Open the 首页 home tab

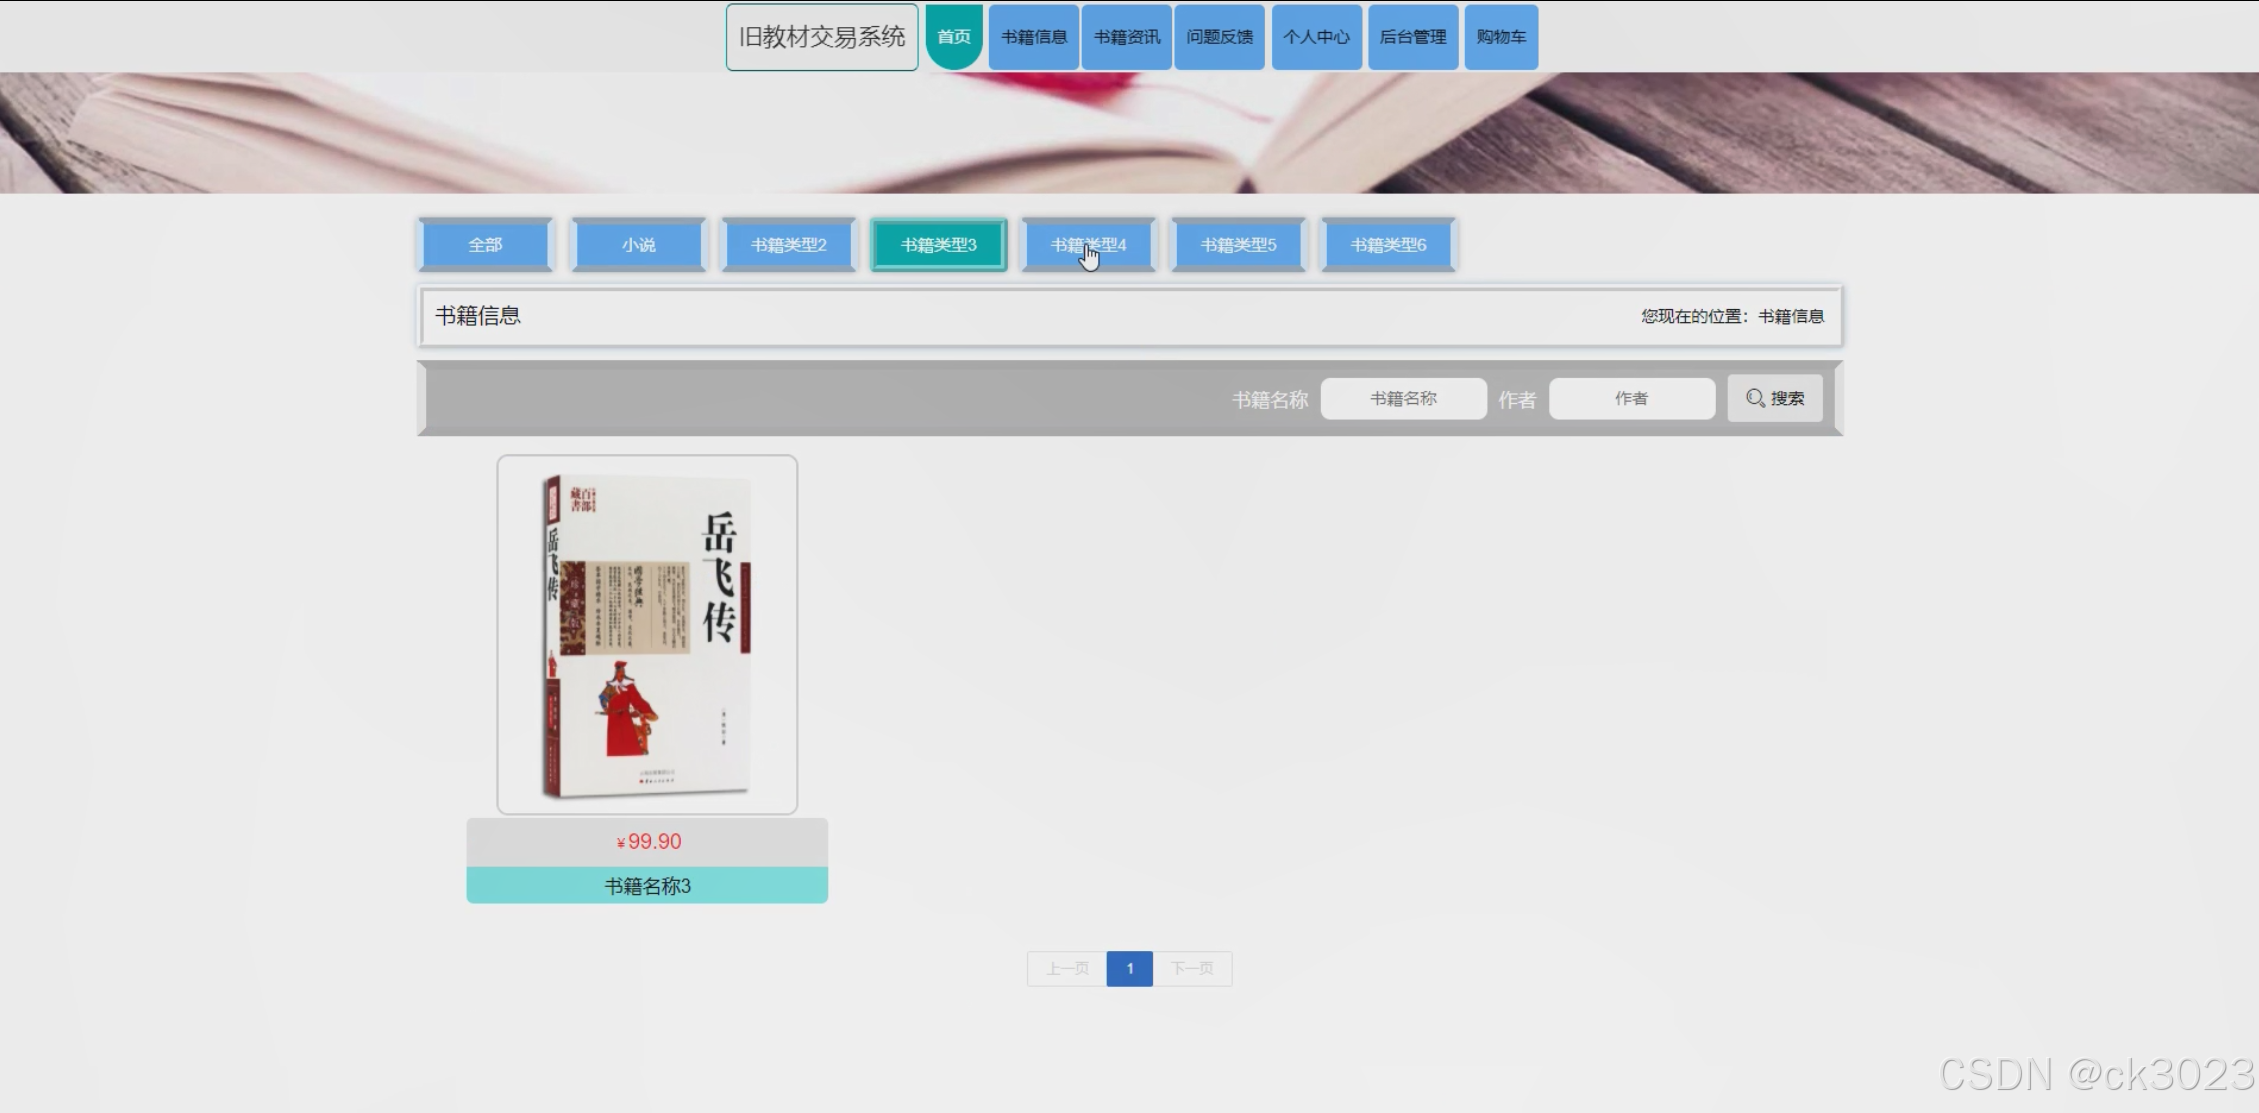coord(953,37)
